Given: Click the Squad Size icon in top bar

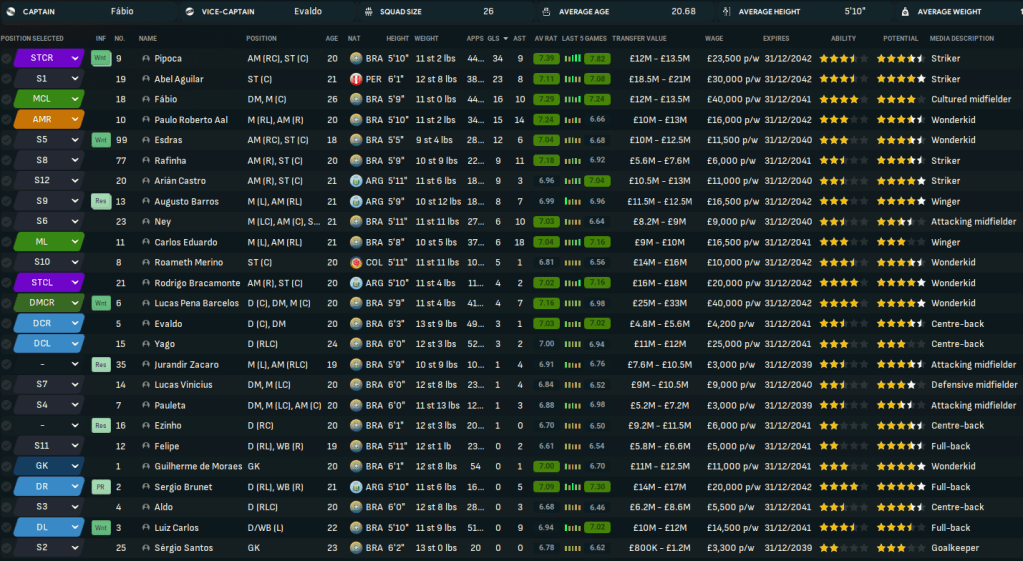Looking at the screenshot, I should (x=369, y=12).
